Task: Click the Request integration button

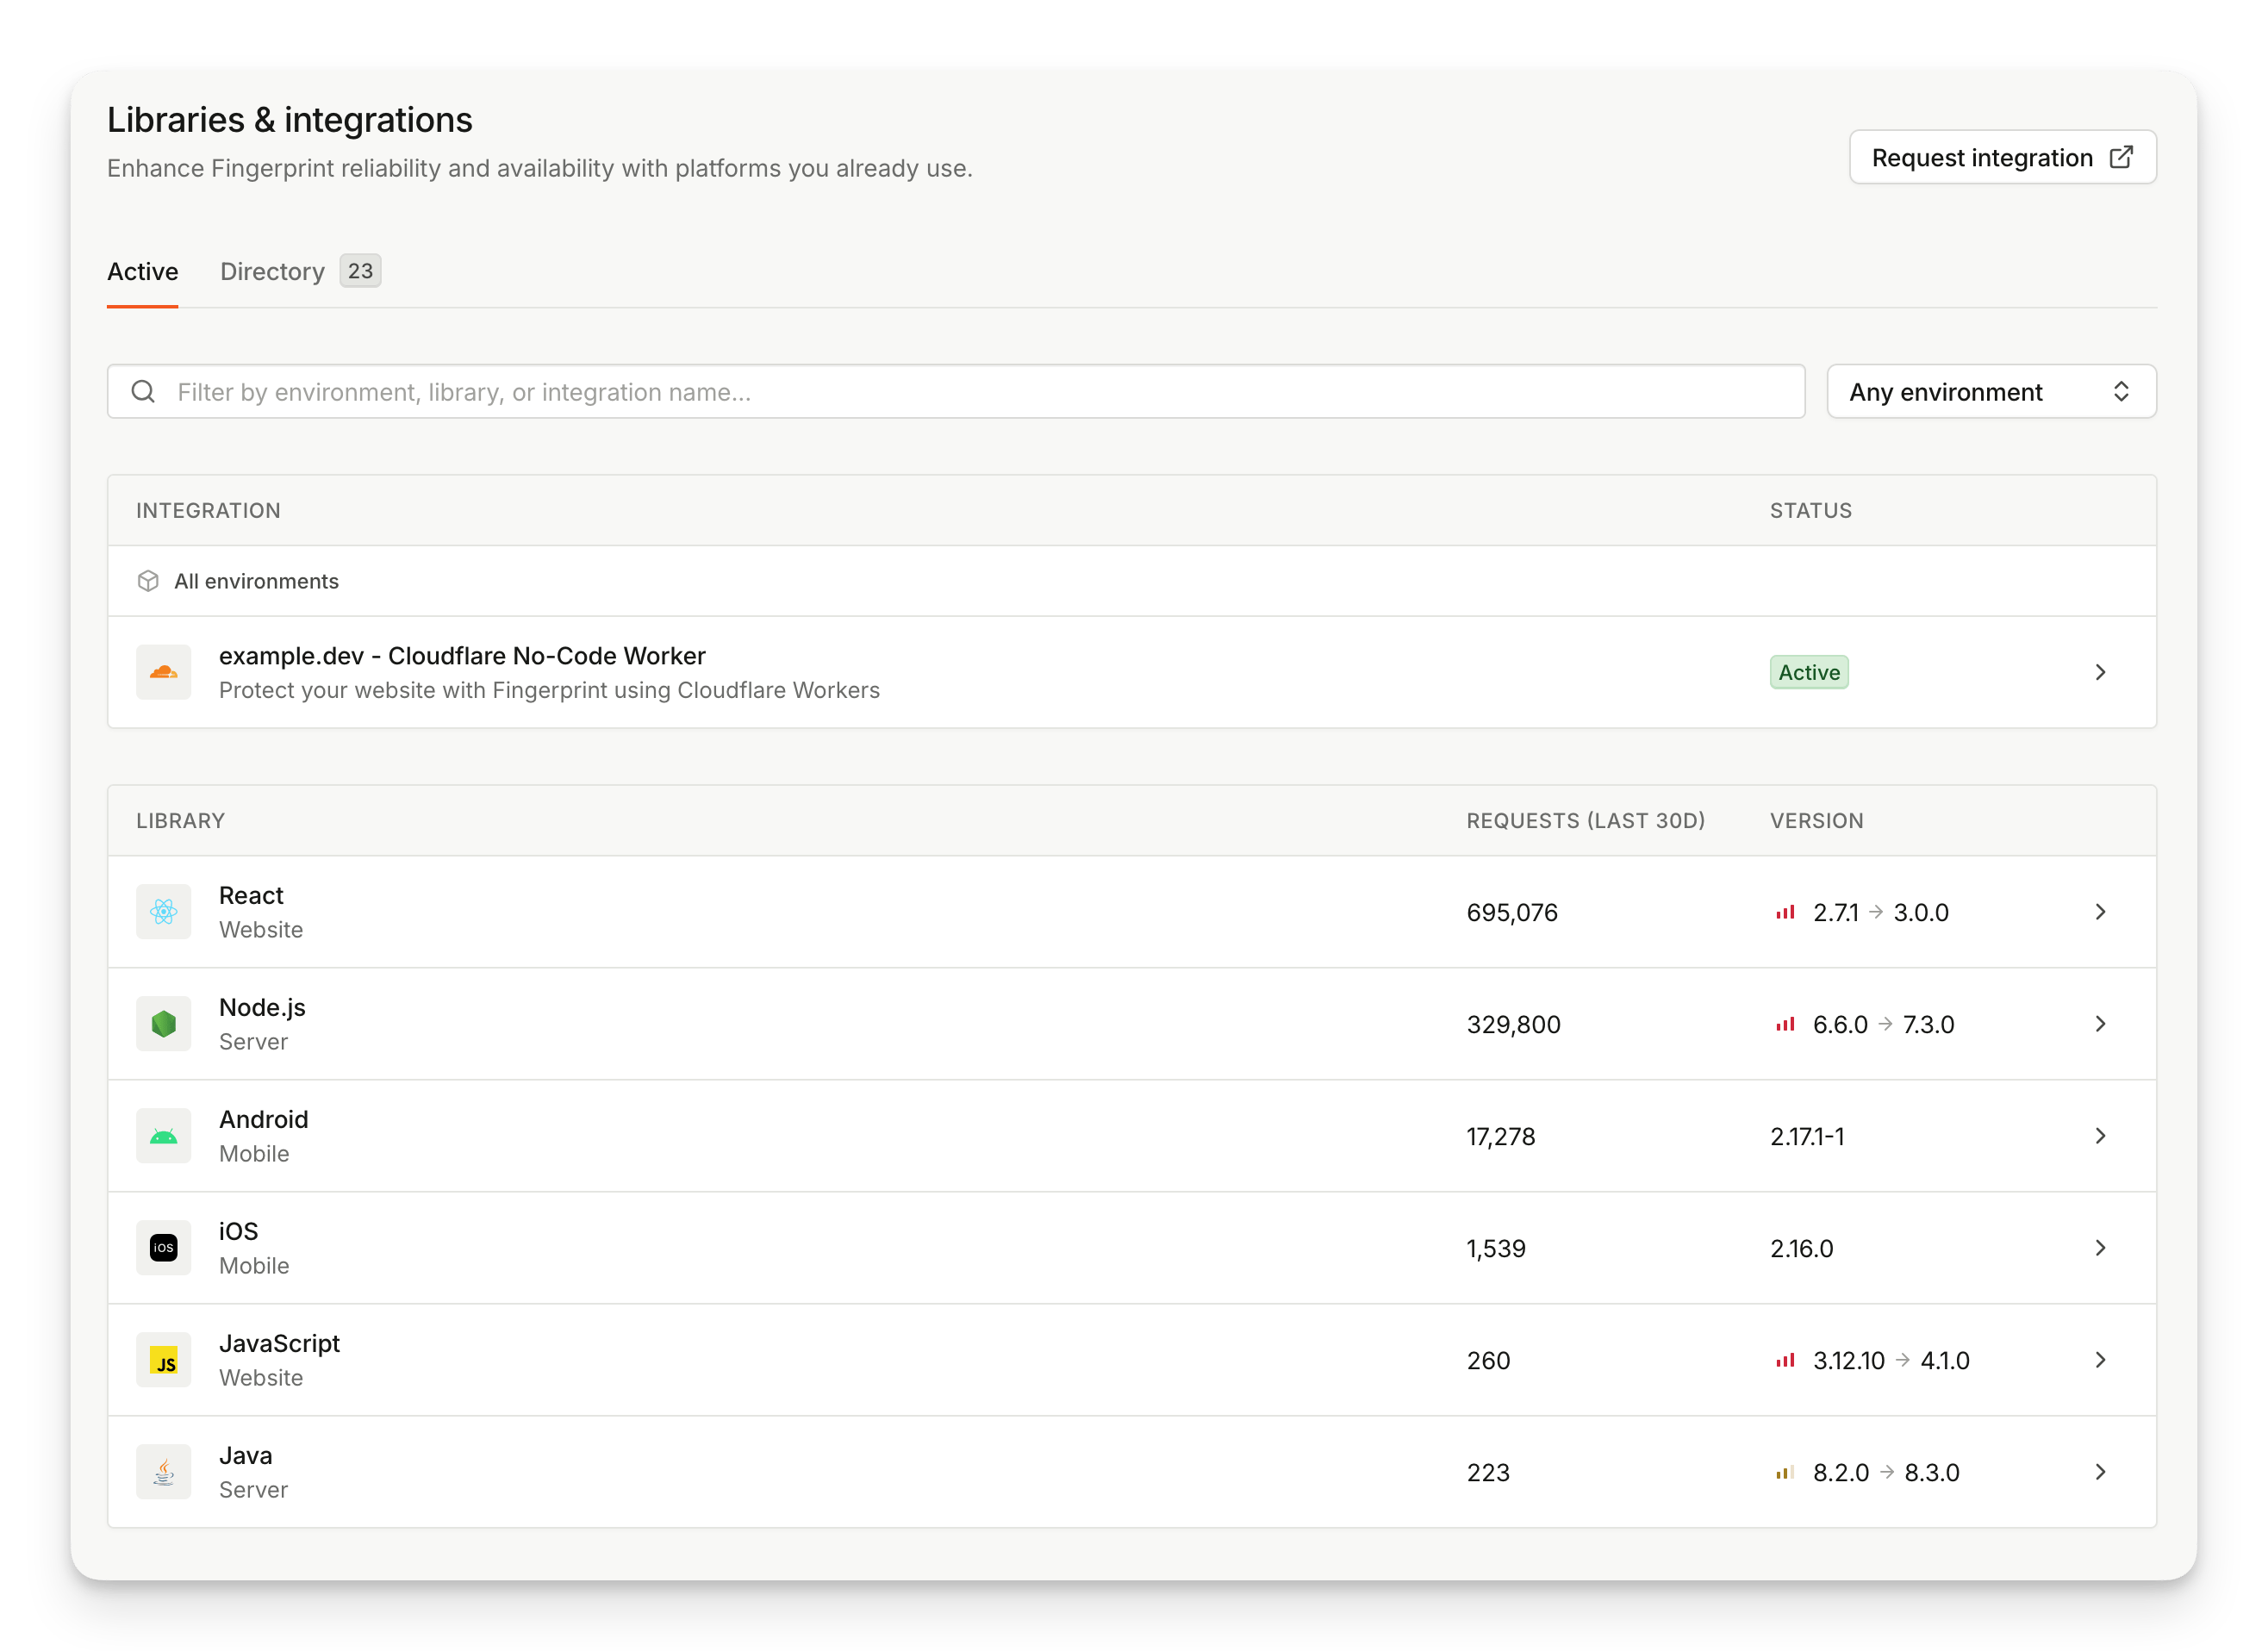Action: pos(2003,157)
